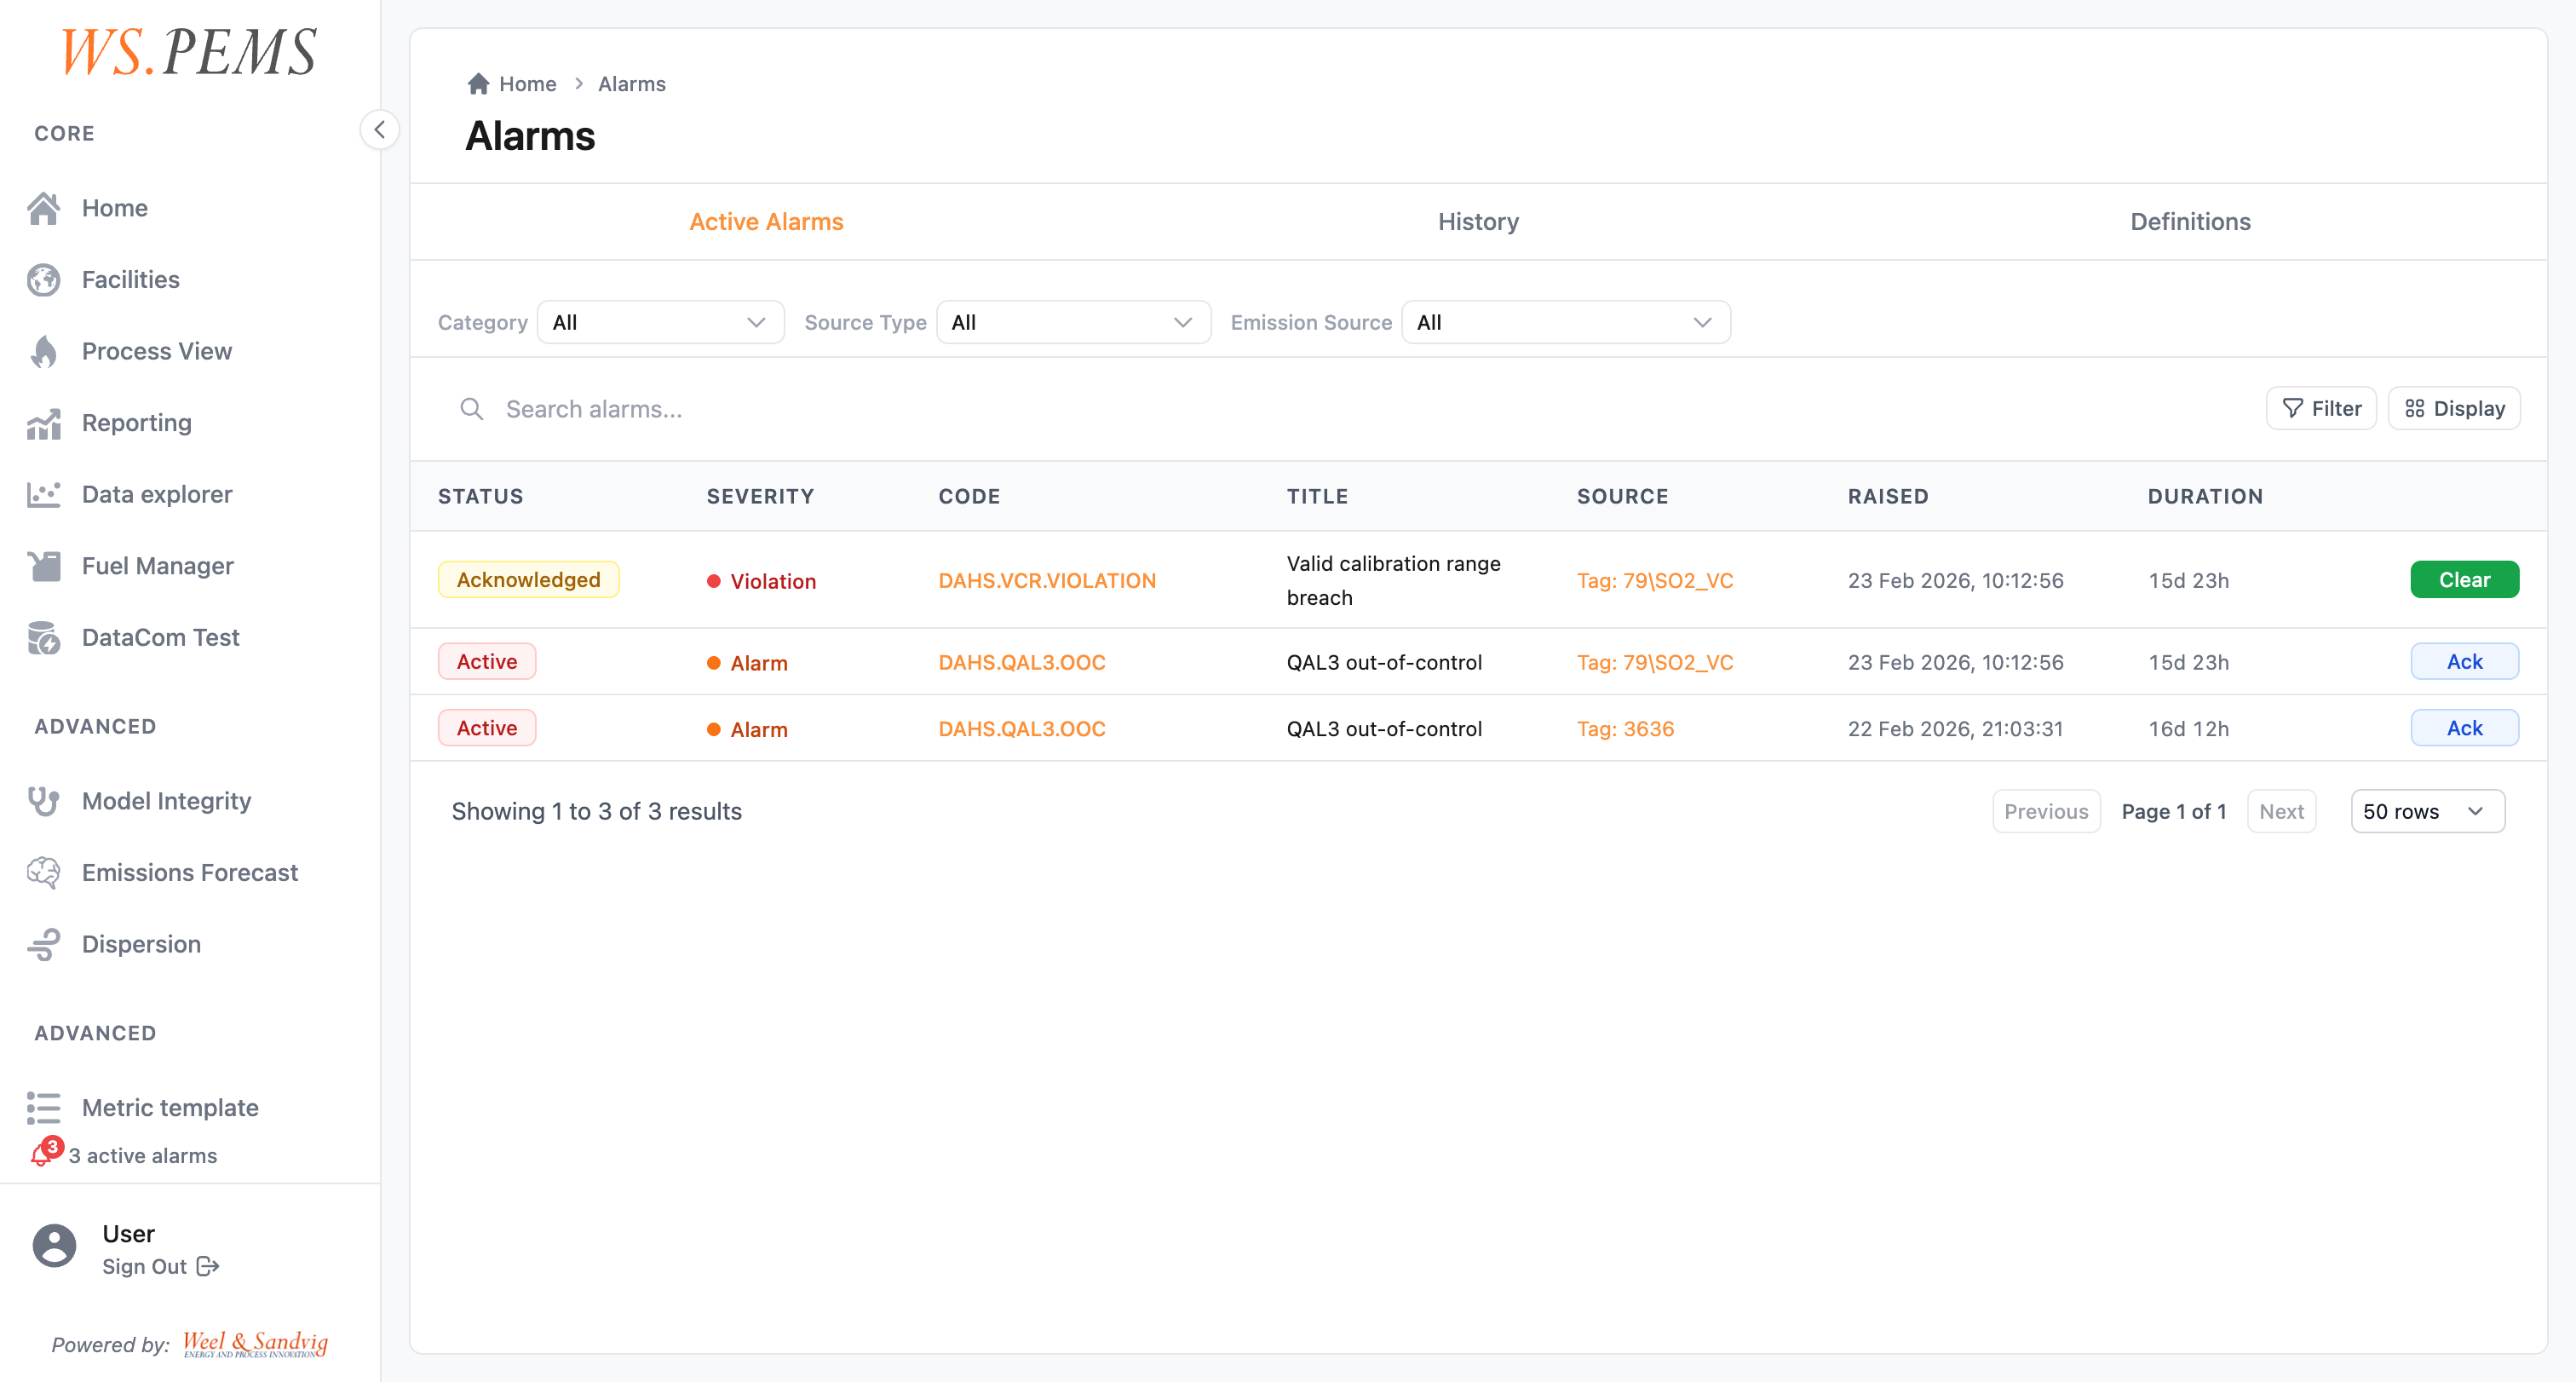The height and width of the screenshot is (1382, 2576).
Task: Open the Display options button
Action: (x=2454, y=408)
